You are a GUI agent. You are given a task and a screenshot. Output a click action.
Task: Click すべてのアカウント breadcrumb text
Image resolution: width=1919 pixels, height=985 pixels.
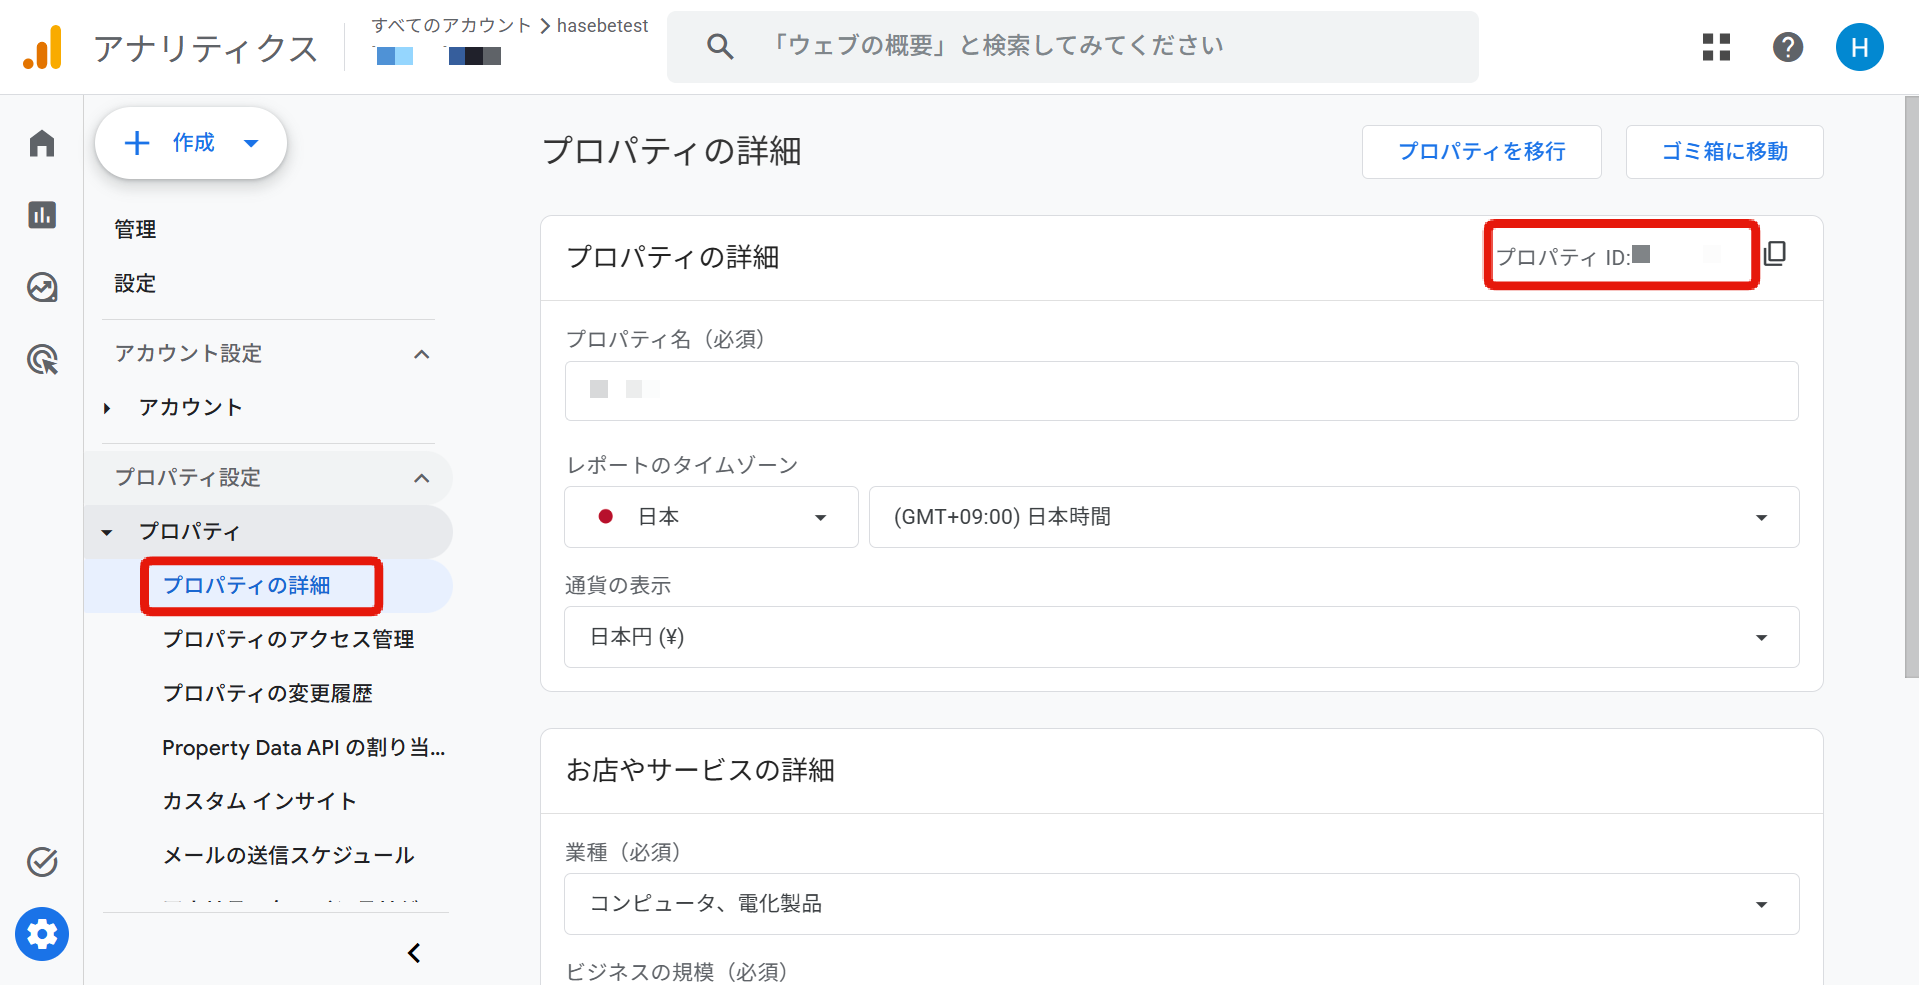click(x=451, y=25)
